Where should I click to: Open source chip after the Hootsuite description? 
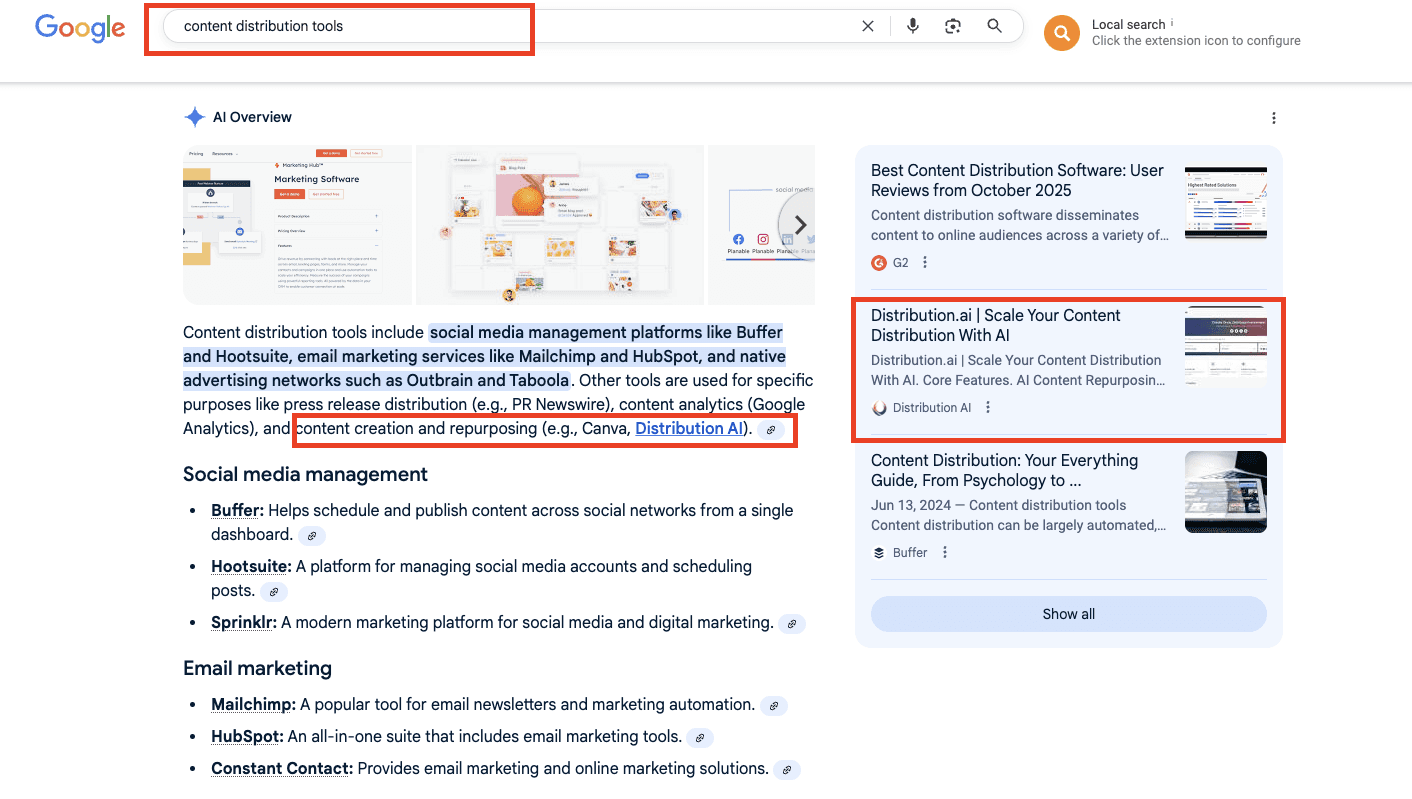coord(274,591)
